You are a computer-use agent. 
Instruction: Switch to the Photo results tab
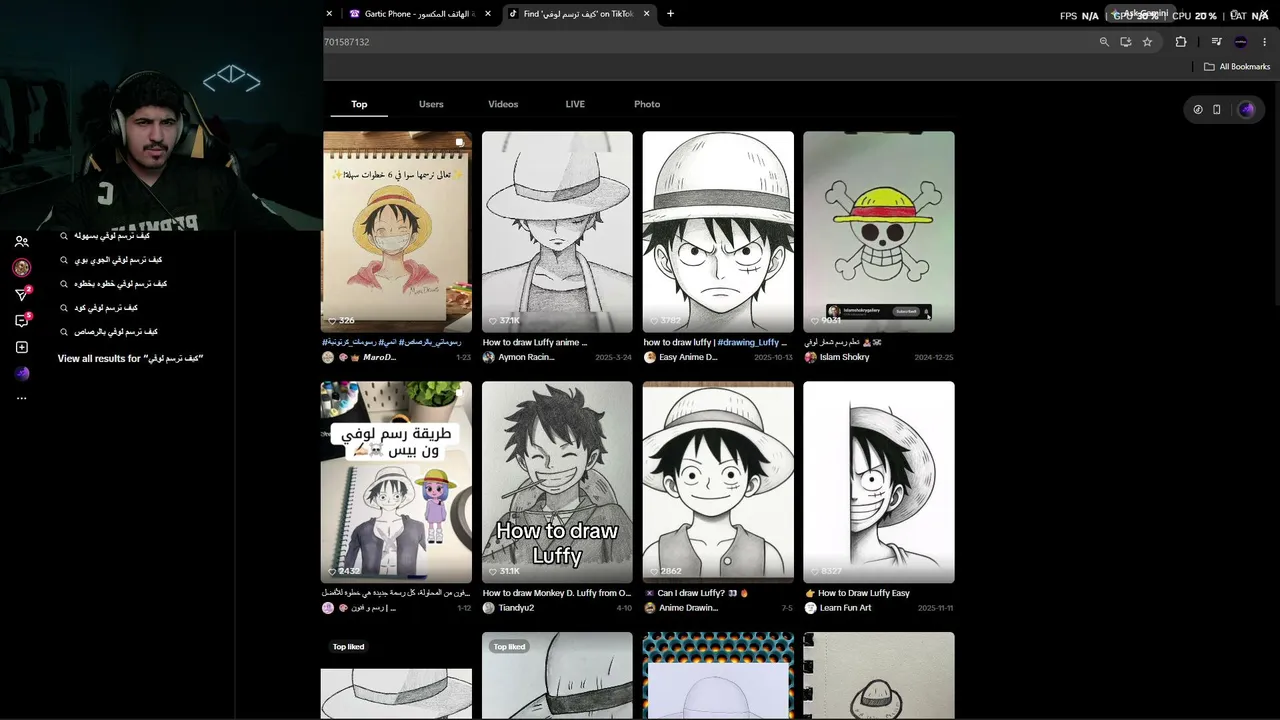[x=647, y=104]
